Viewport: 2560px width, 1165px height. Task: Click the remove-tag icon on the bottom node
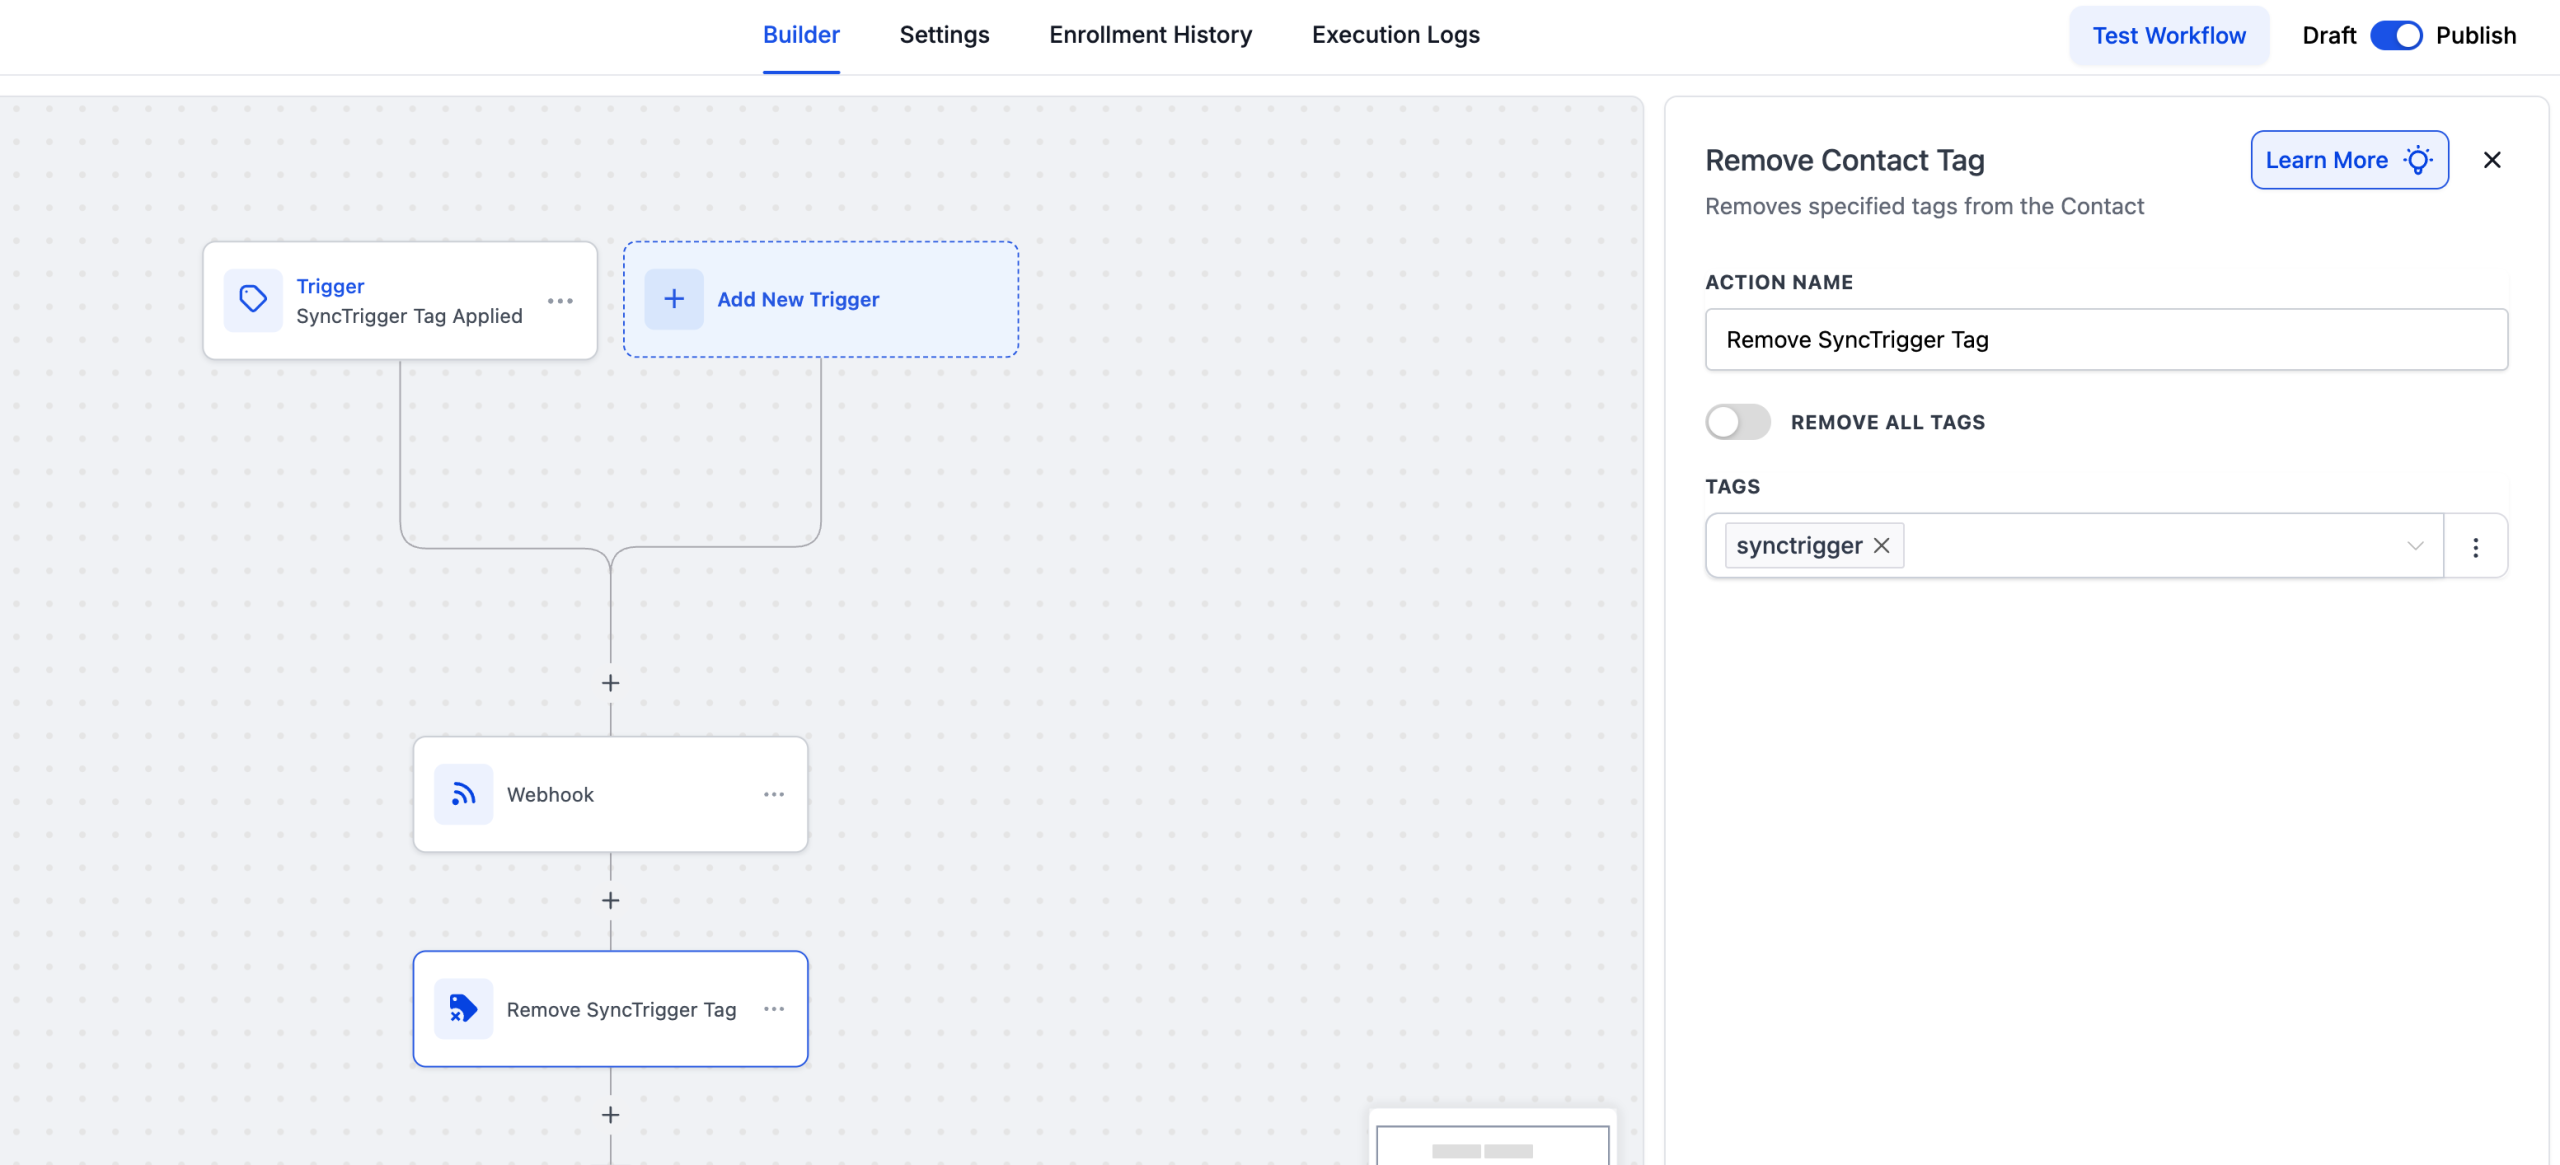pos(463,1008)
